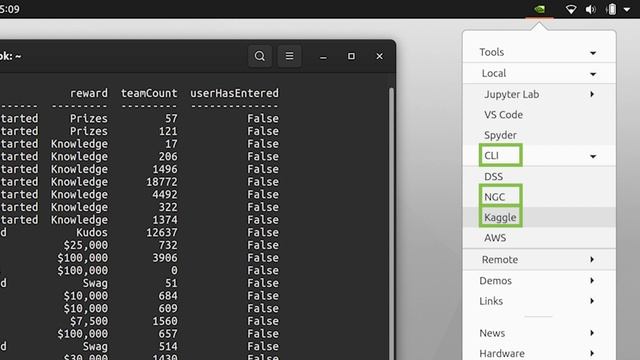Click the teamCount value 684

click(x=168, y=296)
